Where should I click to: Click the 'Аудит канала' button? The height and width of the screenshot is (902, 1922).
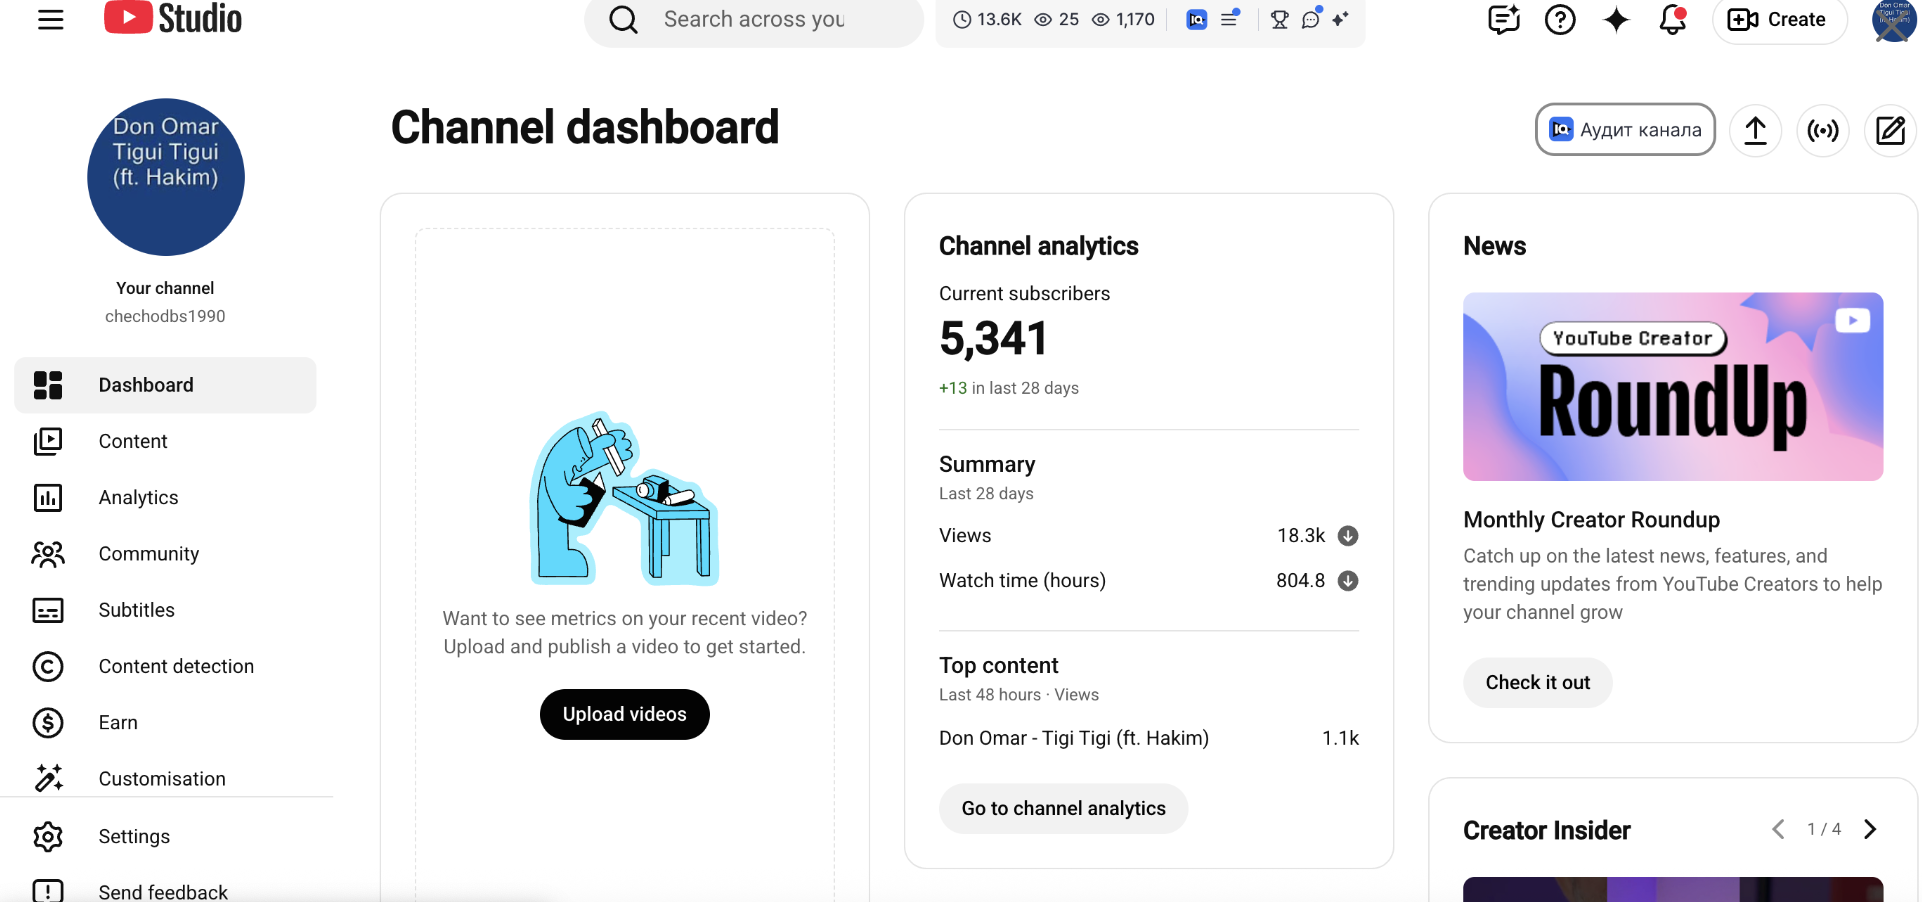point(1625,130)
